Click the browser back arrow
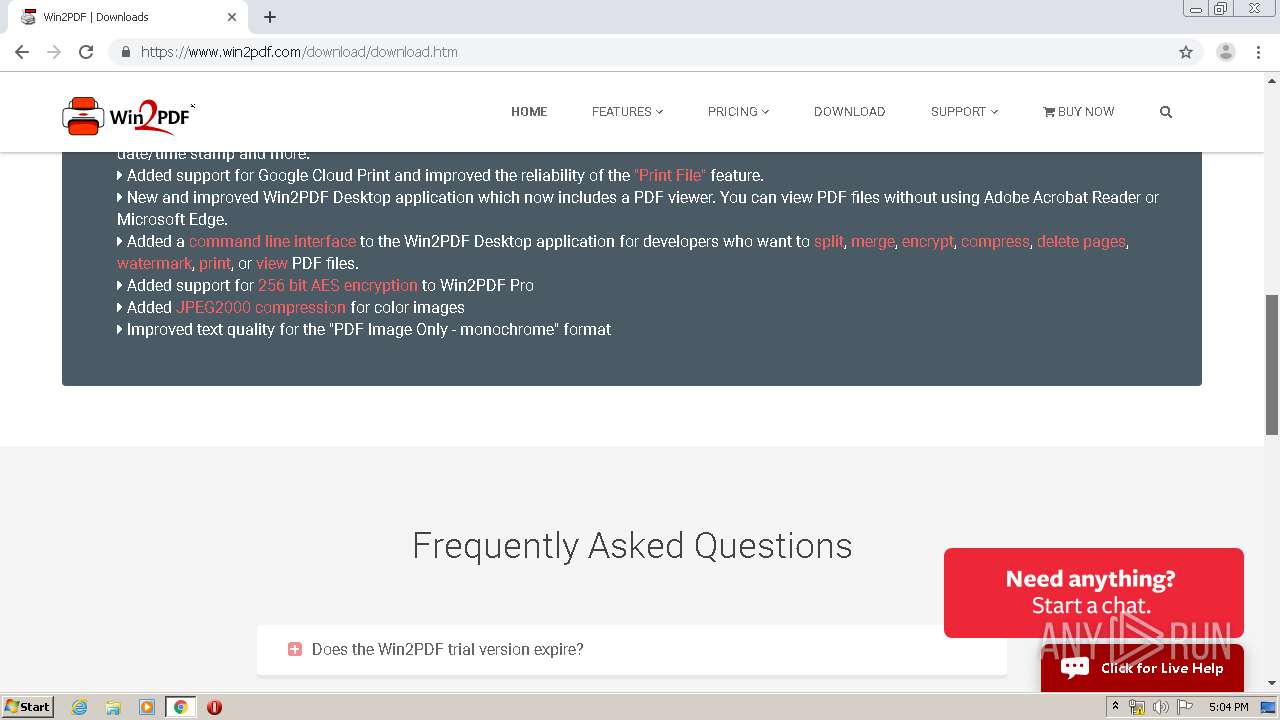 [x=22, y=52]
